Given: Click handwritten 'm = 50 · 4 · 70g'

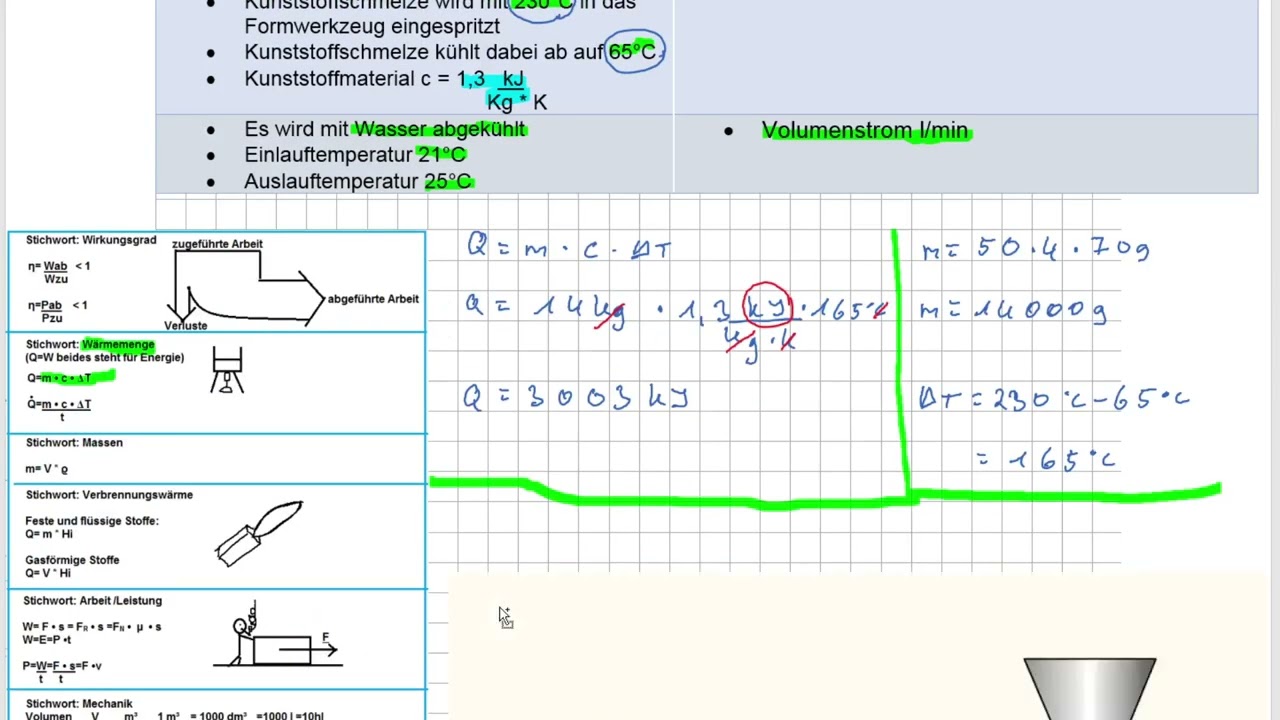Looking at the screenshot, I should coord(1034,249).
